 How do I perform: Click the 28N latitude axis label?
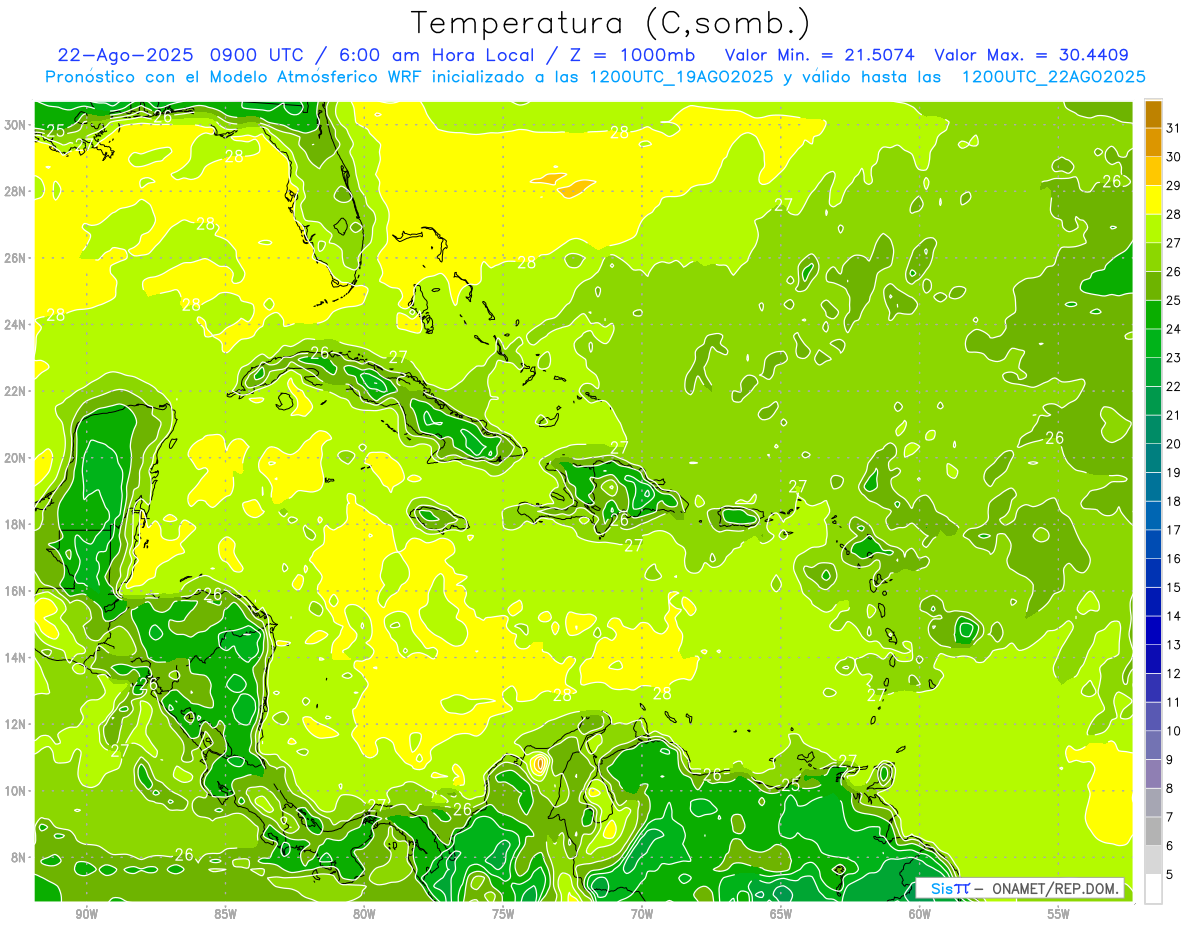tap(16, 191)
